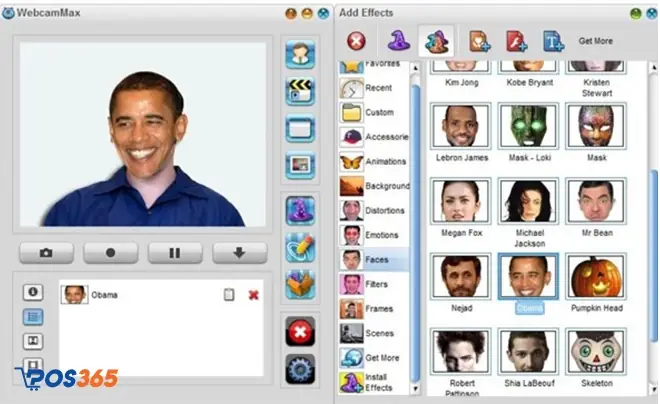Click the clipboard icon on Obama row
This screenshot has width=660, height=404.
[229, 295]
